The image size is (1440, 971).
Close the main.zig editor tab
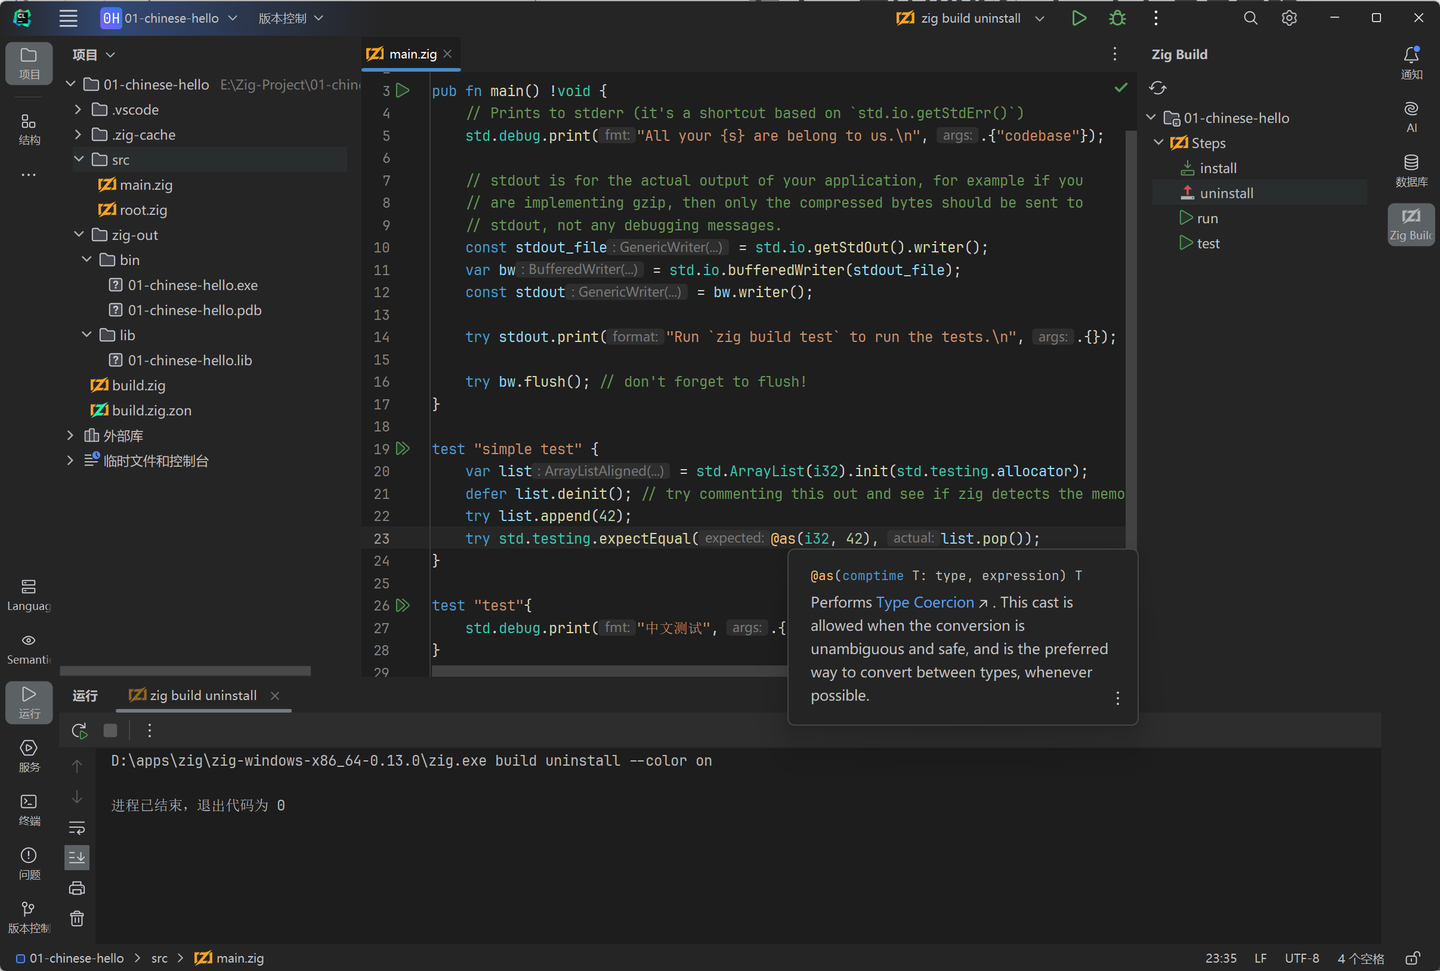pyautogui.click(x=448, y=54)
